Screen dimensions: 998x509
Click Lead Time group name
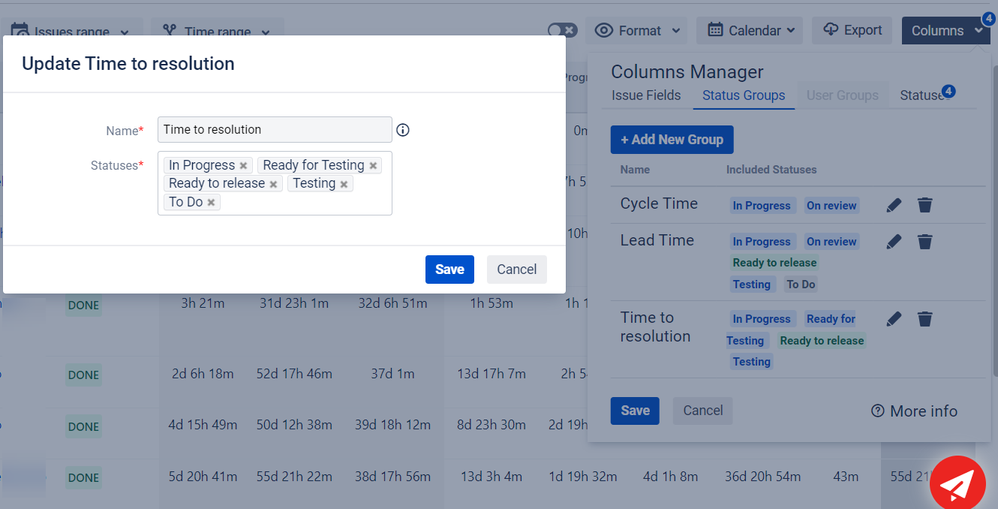pos(657,240)
